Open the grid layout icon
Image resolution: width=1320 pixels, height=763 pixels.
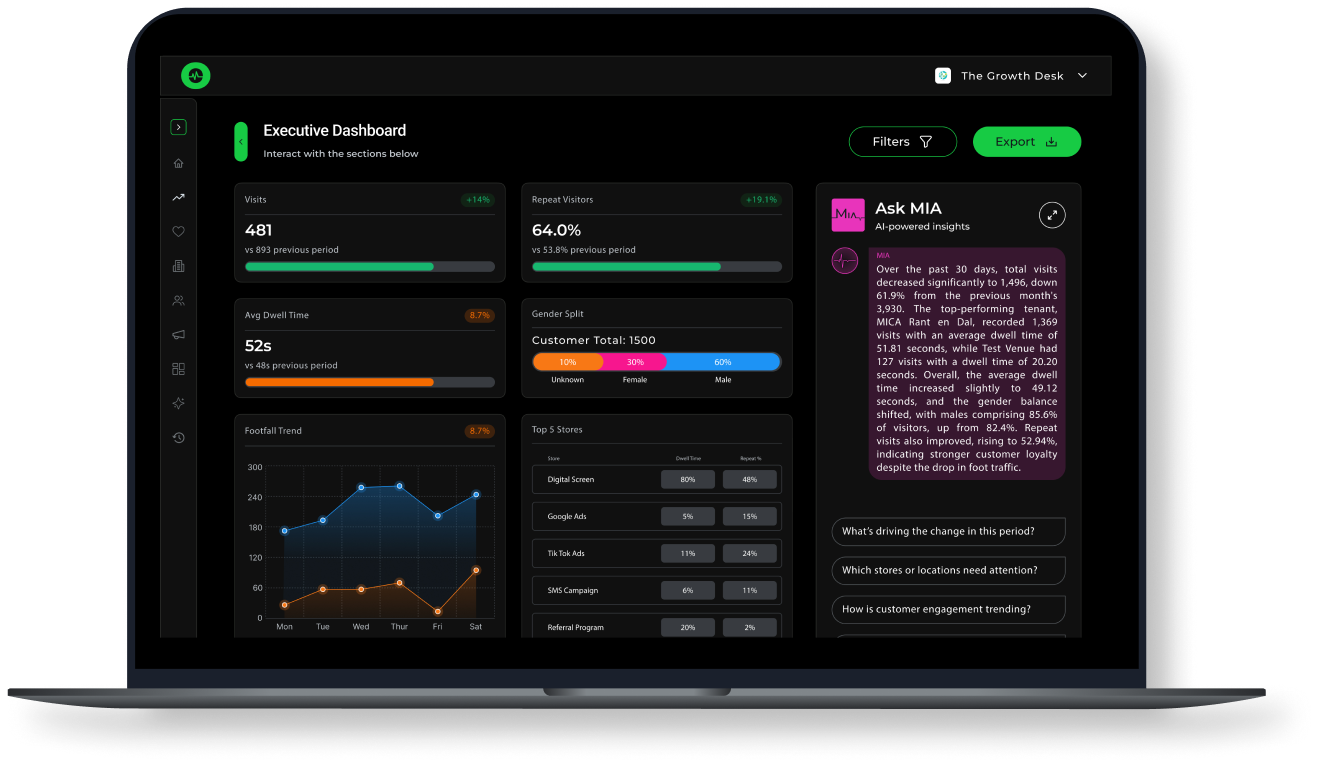tap(178, 369)
